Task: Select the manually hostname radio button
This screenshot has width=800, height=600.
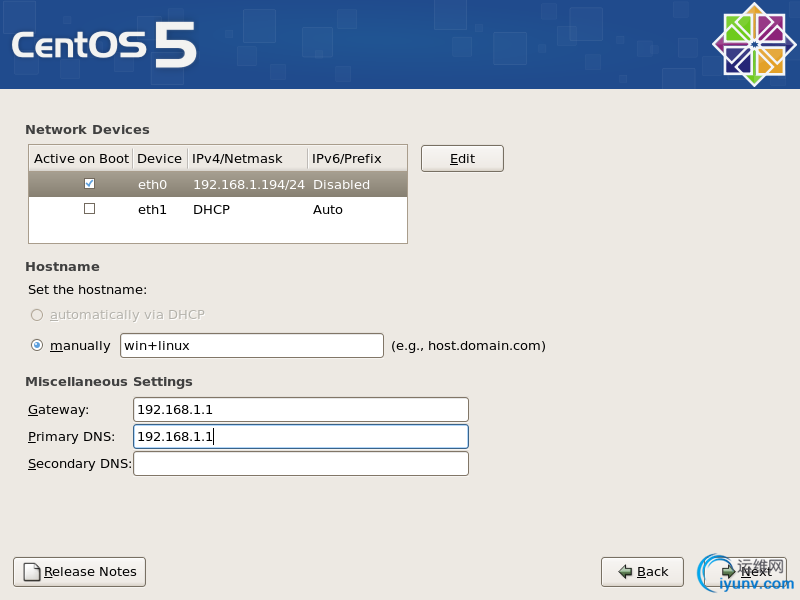Action: click(x=37, y=345)
